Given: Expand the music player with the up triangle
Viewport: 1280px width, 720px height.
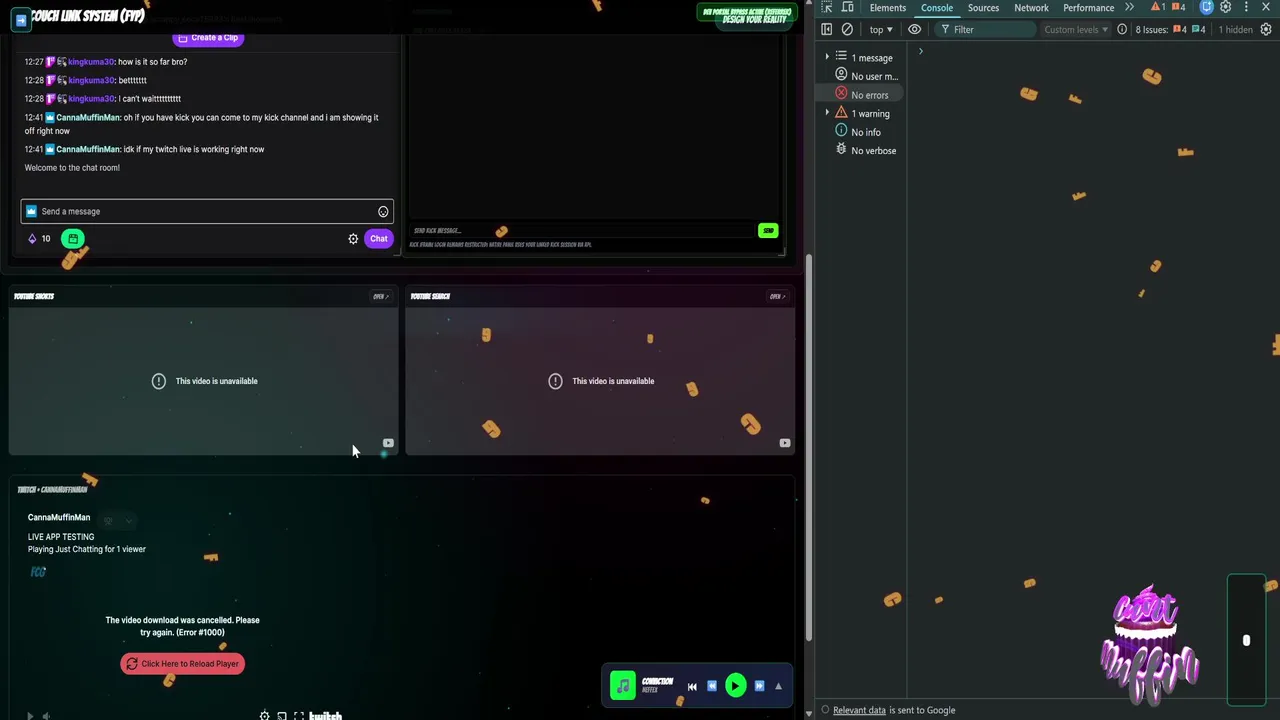Looking at the screenshot, I should 778,687.
